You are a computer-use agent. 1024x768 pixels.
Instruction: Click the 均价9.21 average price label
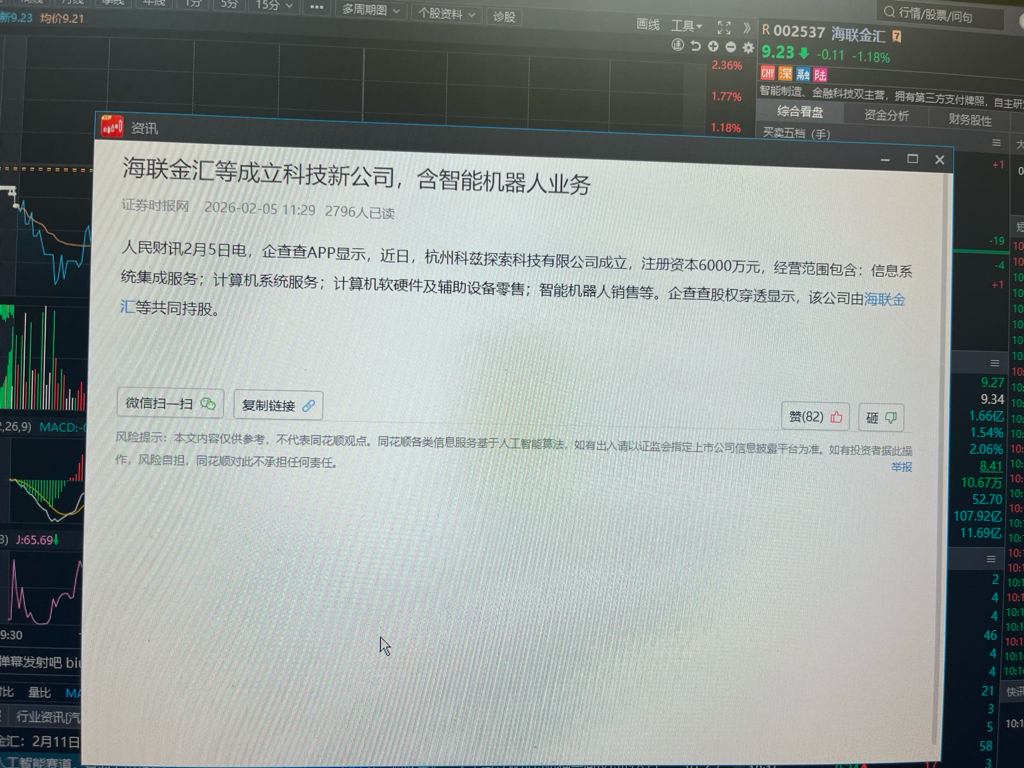pos(62,18)
